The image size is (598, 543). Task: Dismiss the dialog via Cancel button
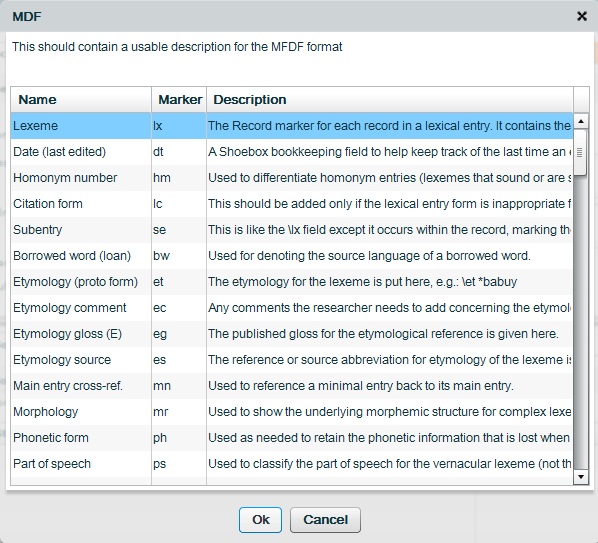point(325,520)
